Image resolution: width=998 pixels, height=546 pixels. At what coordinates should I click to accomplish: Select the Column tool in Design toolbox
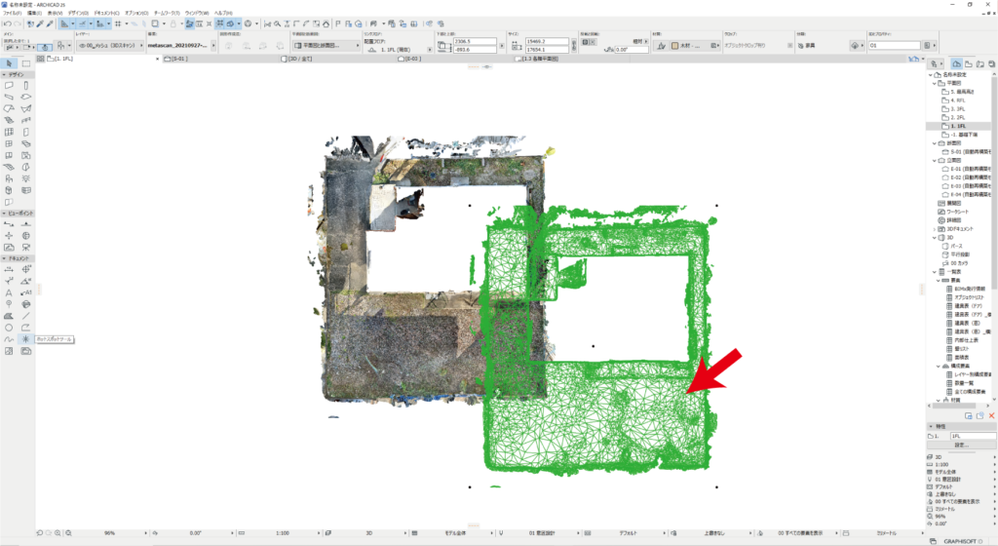pos(26,85)
